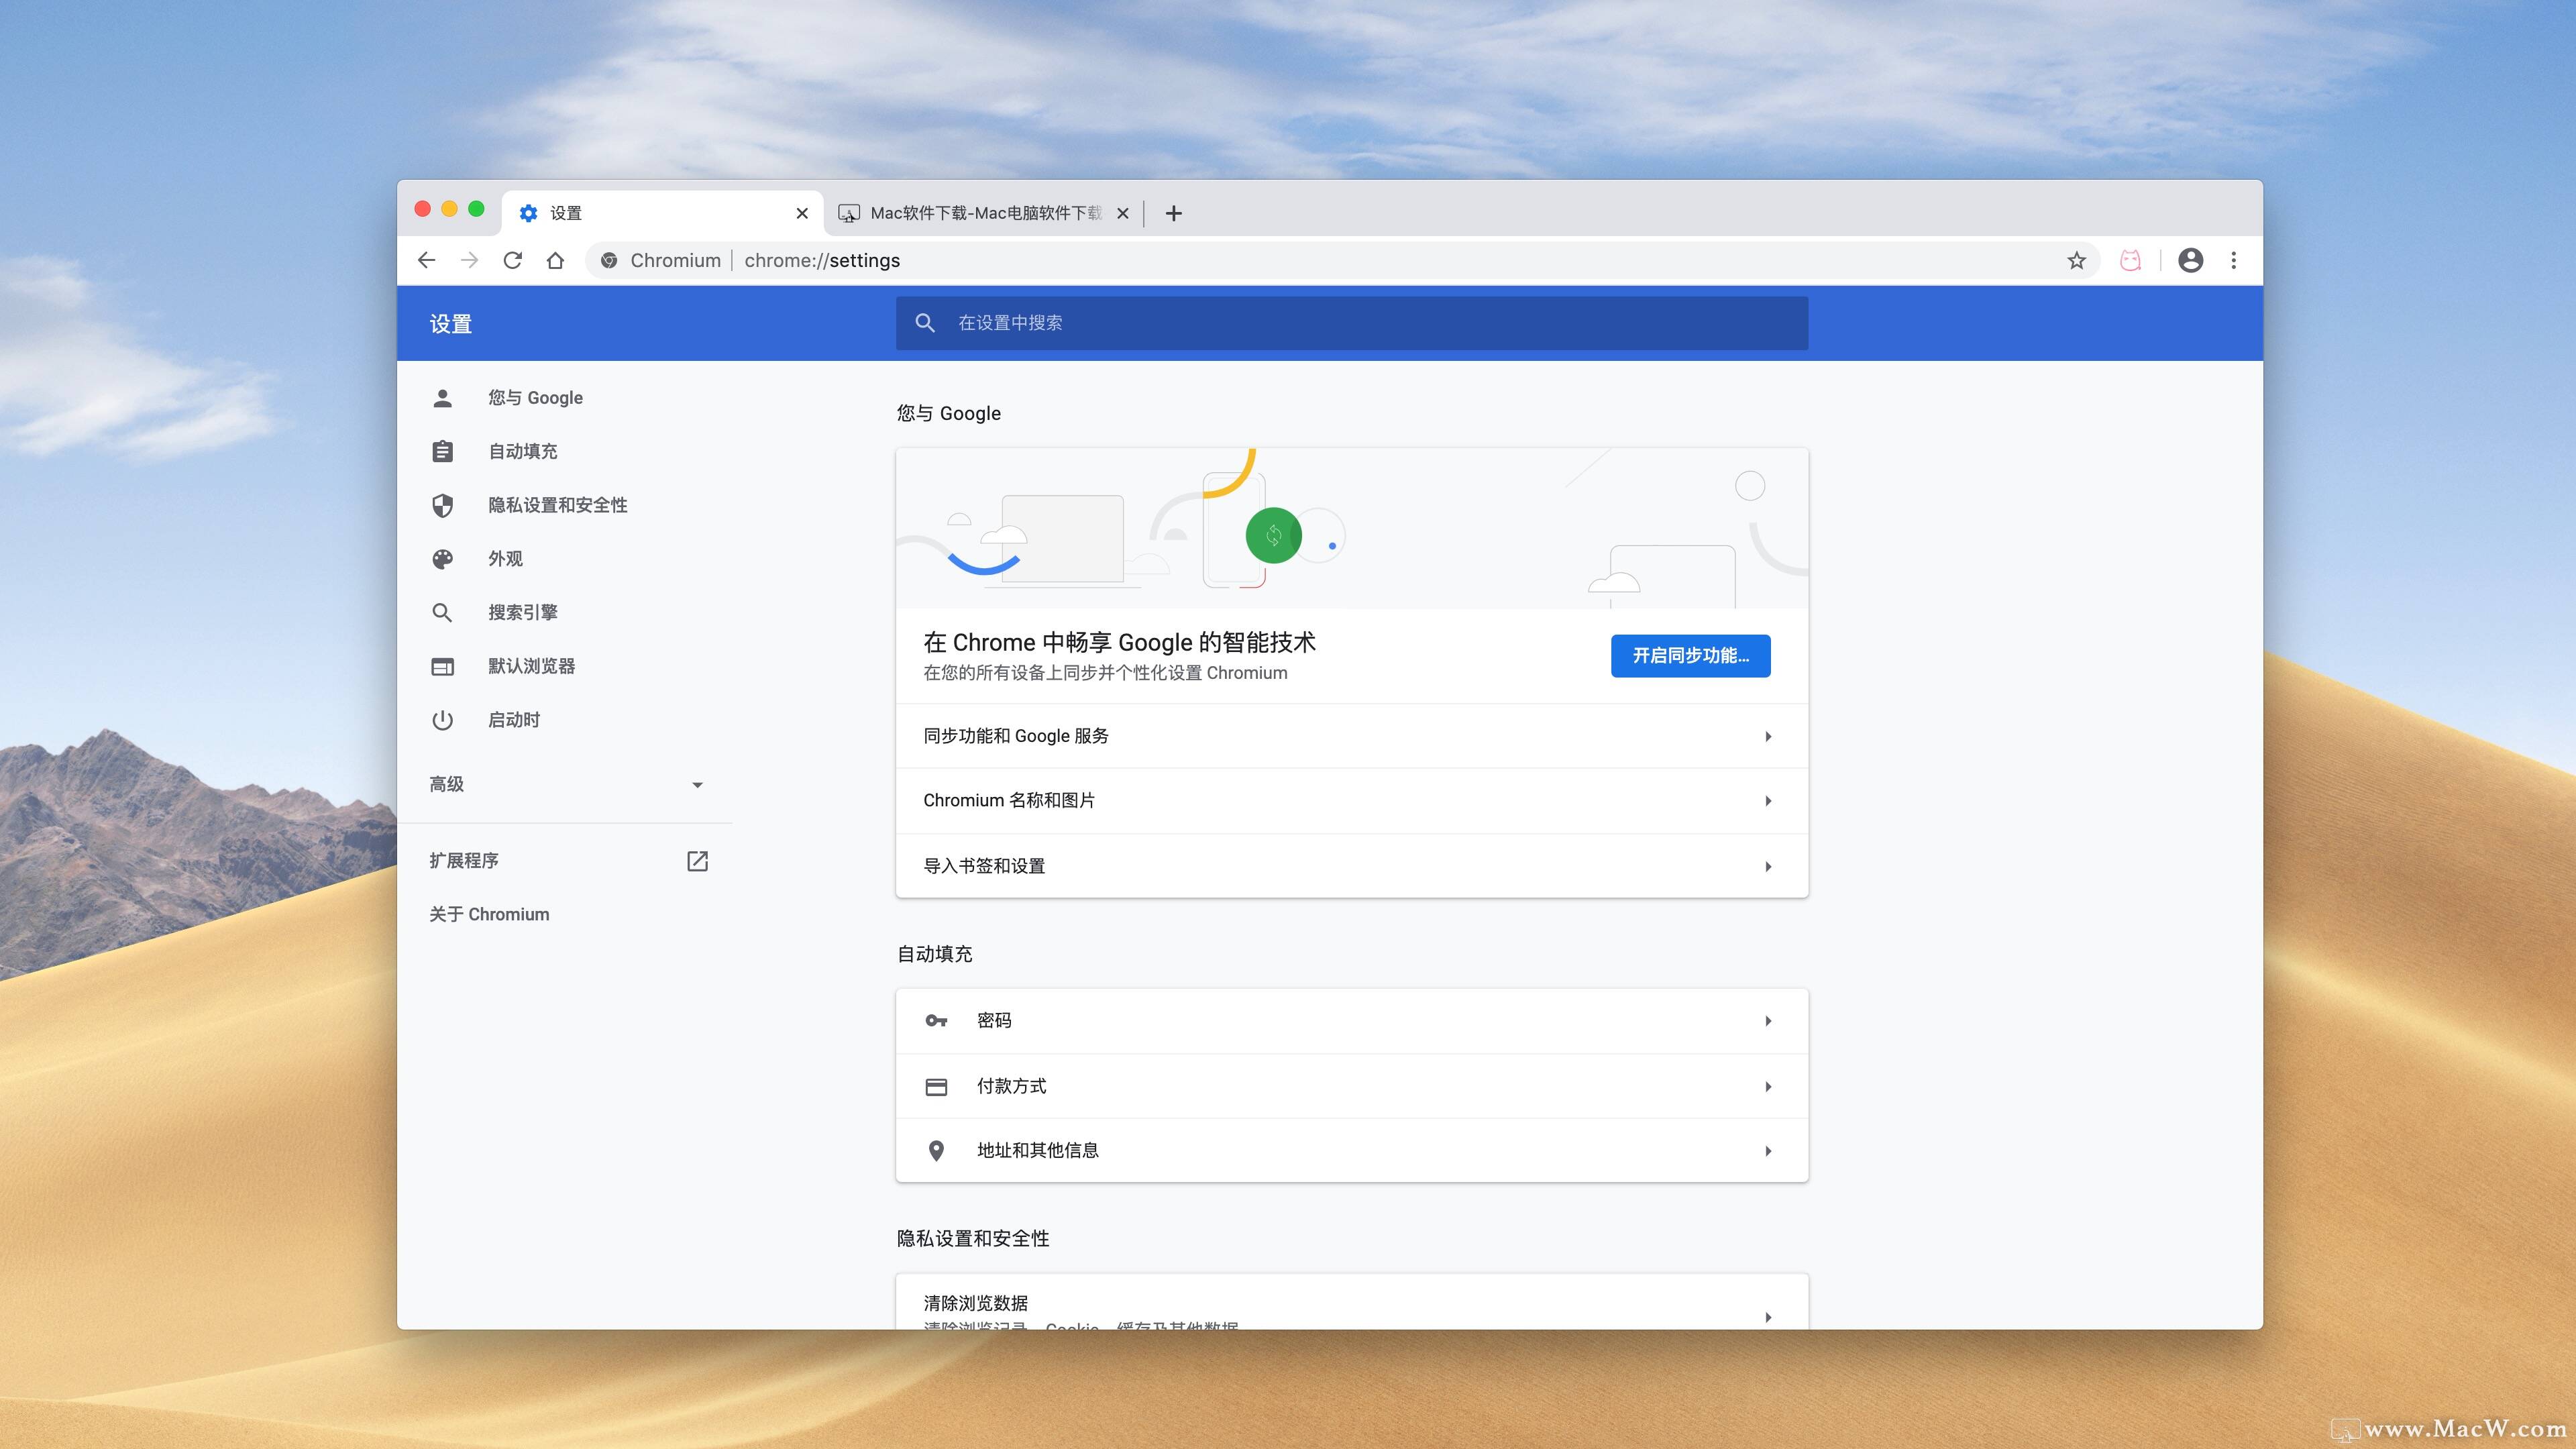
Task: Close the 设置 tab
Action: pos(802,213)
